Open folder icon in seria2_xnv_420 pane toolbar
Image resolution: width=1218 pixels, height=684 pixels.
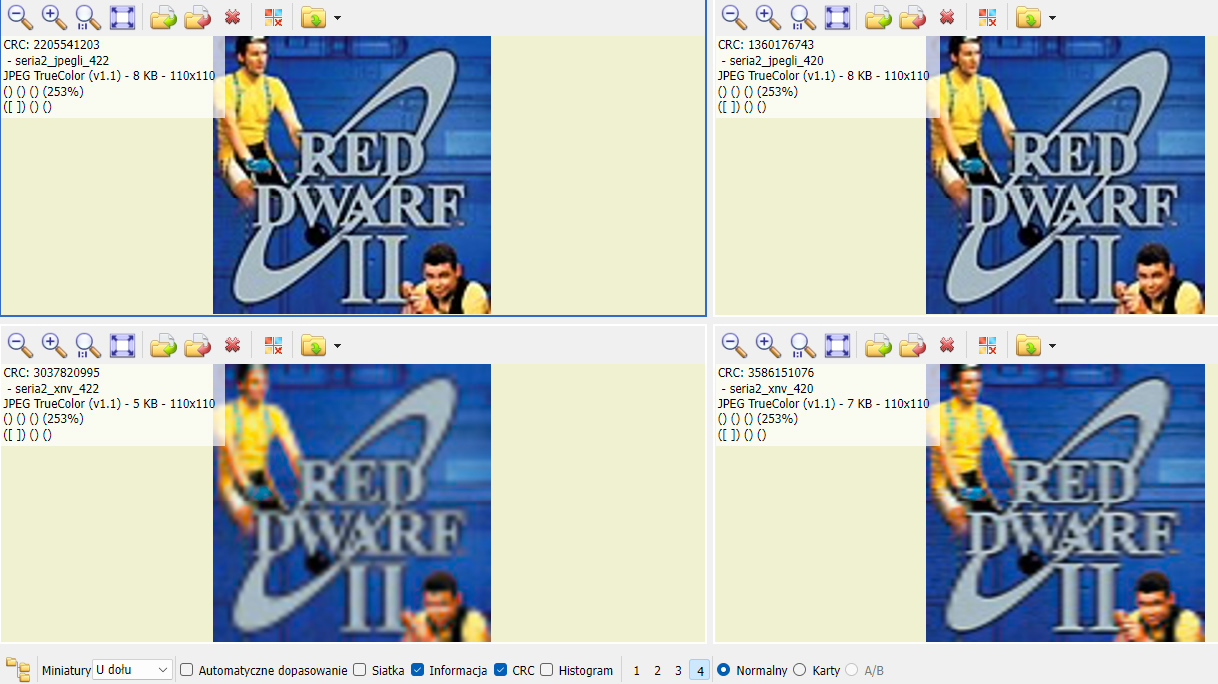tap(1027, 345)
